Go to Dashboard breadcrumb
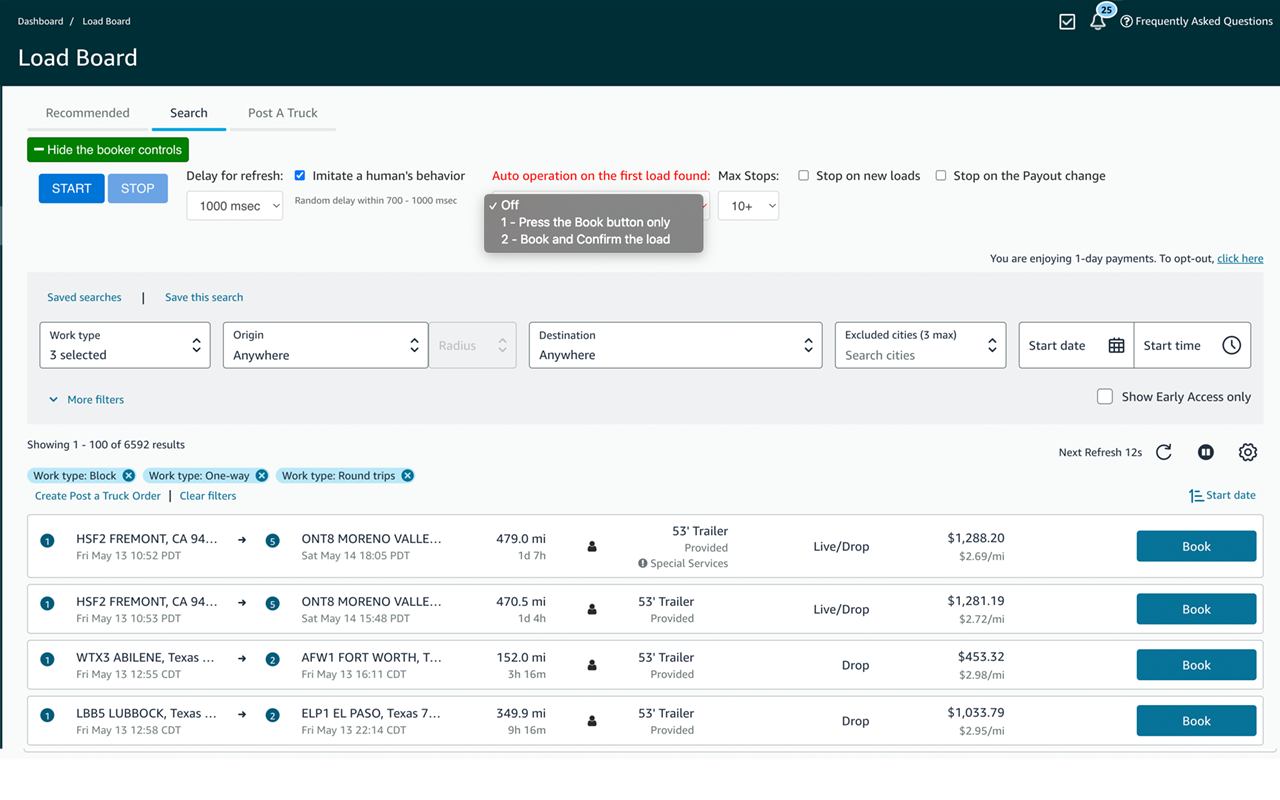 click(40, 21)
